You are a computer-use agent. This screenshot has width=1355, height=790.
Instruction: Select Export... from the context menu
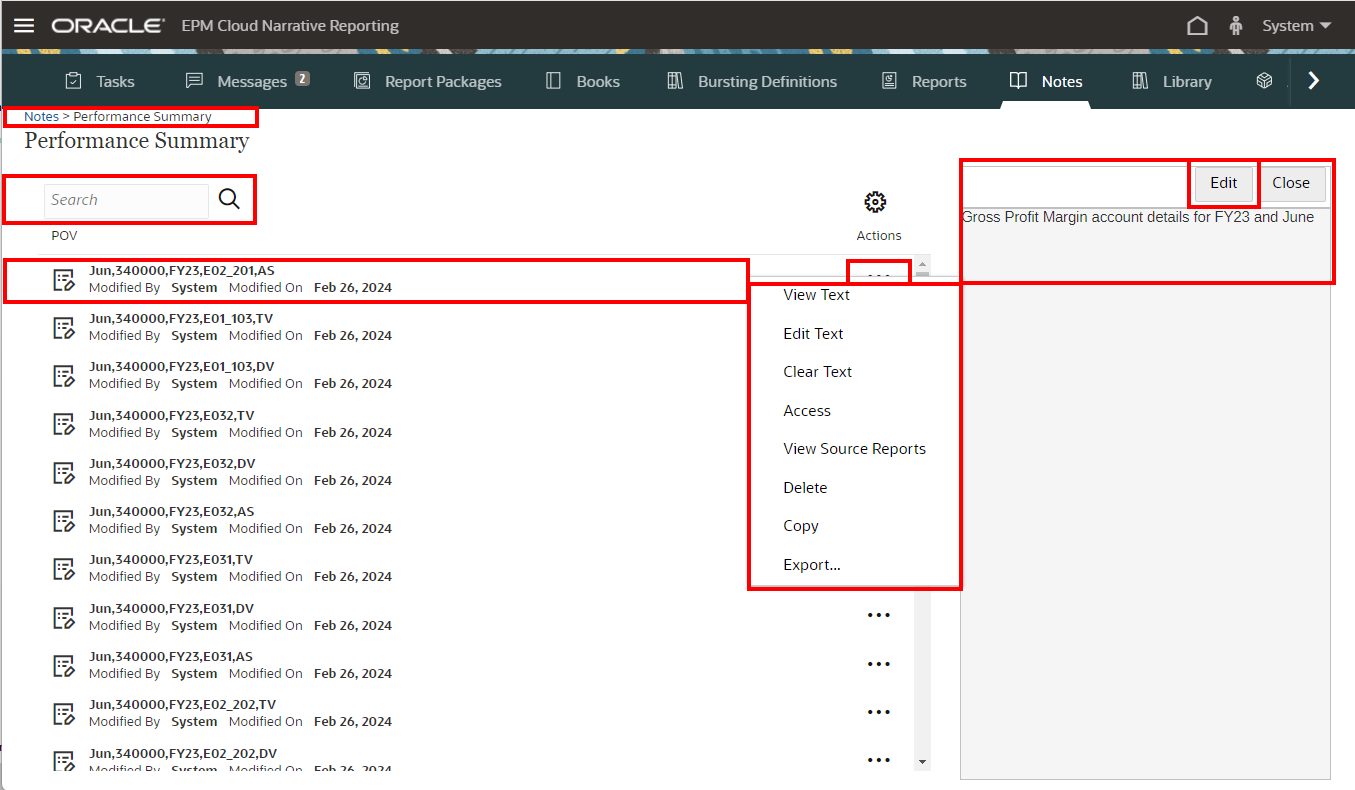(x=811, y=565)
